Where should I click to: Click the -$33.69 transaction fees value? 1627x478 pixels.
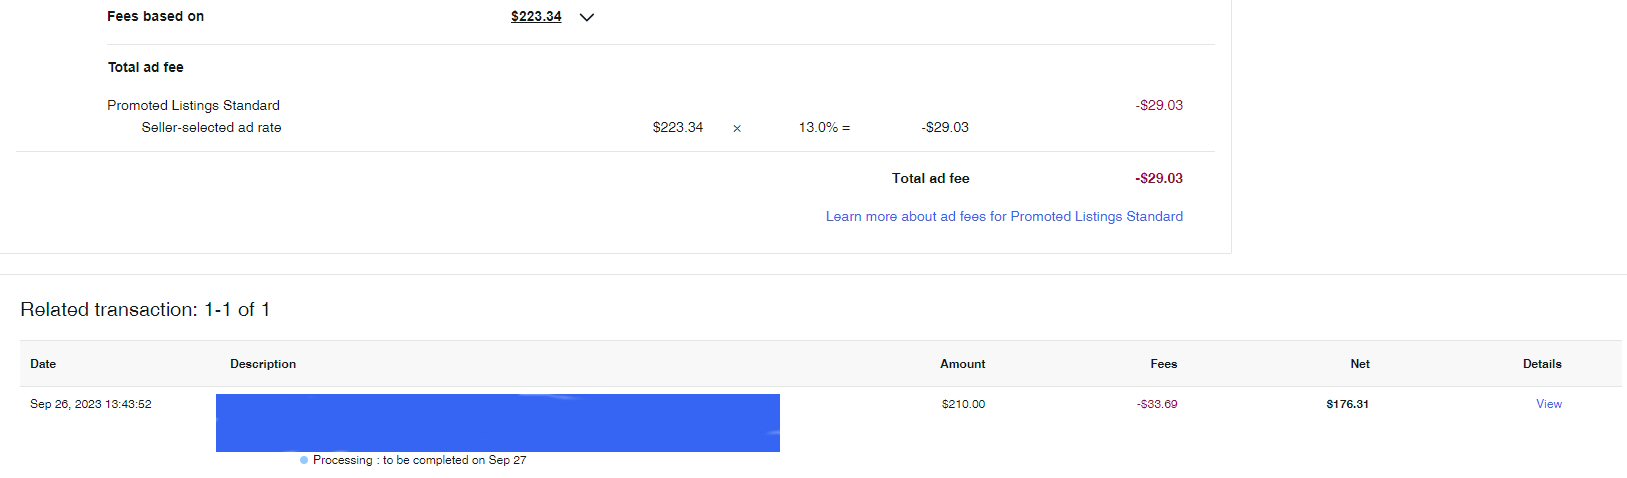pos(1157,404)
